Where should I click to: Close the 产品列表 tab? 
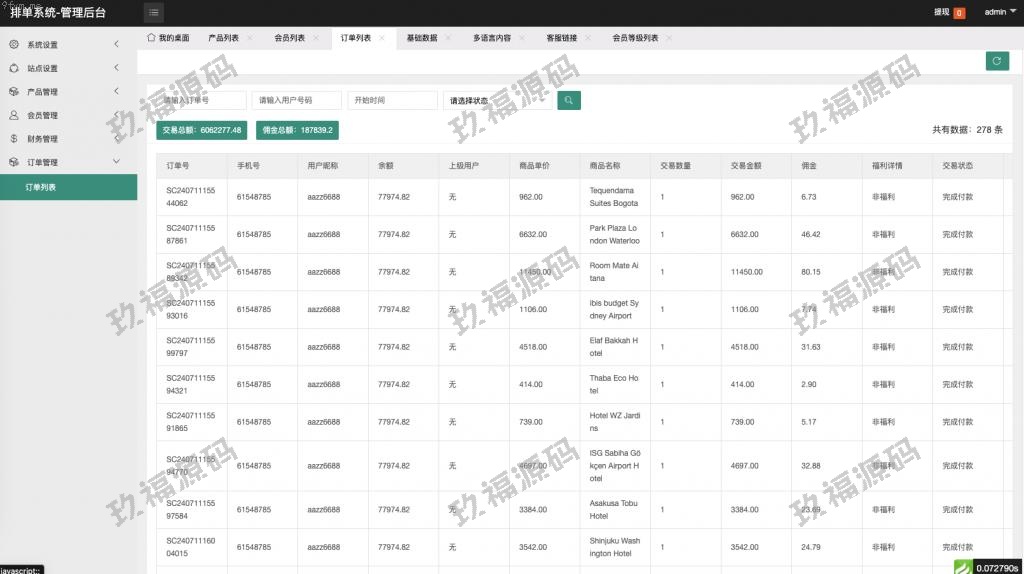pos(249,38)
